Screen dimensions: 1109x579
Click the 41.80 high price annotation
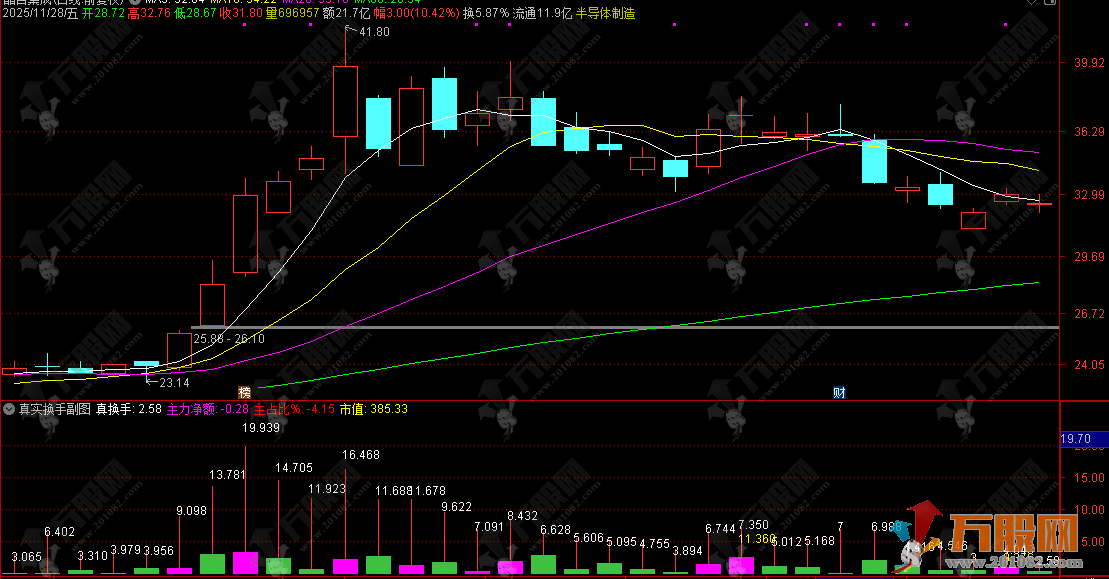coord(374,32)
